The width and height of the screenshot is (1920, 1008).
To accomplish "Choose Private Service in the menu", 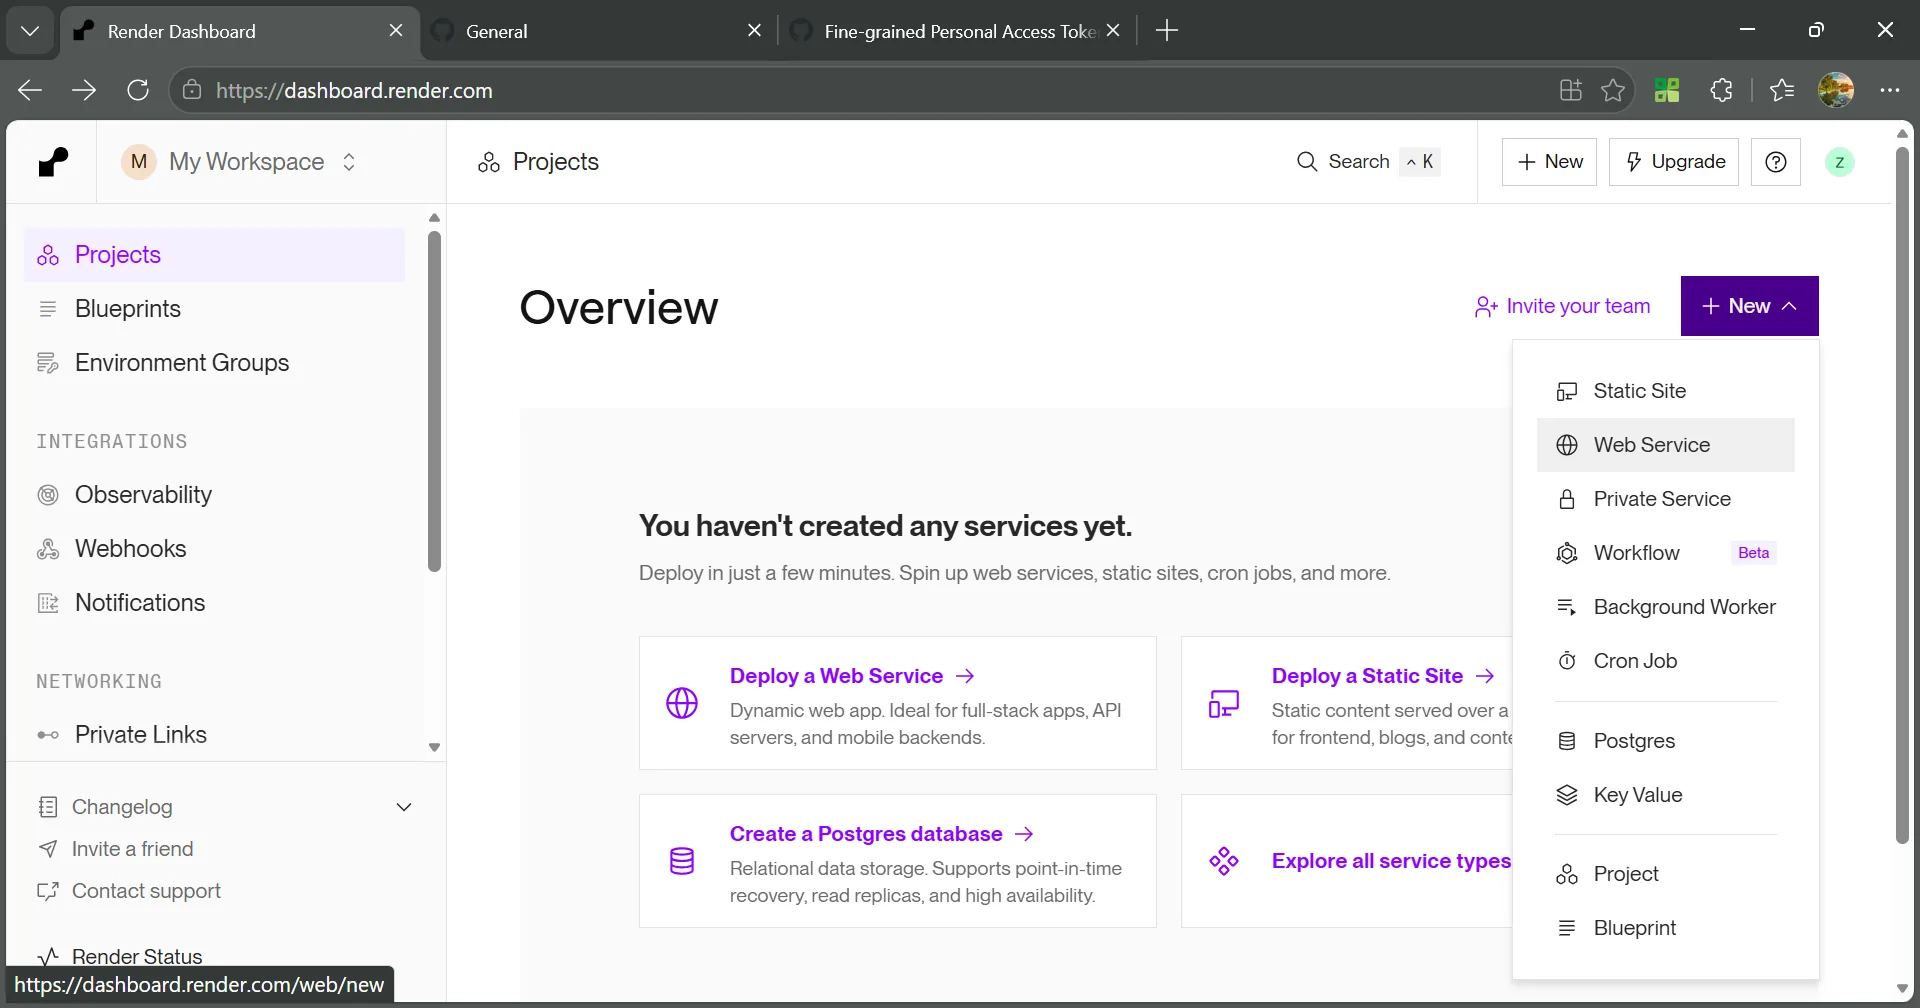I will [x=1666, y=499].
